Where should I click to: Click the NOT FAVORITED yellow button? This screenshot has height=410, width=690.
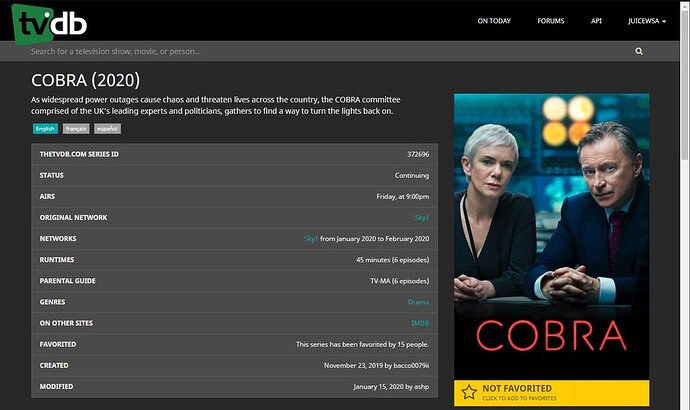click(551, 393)
